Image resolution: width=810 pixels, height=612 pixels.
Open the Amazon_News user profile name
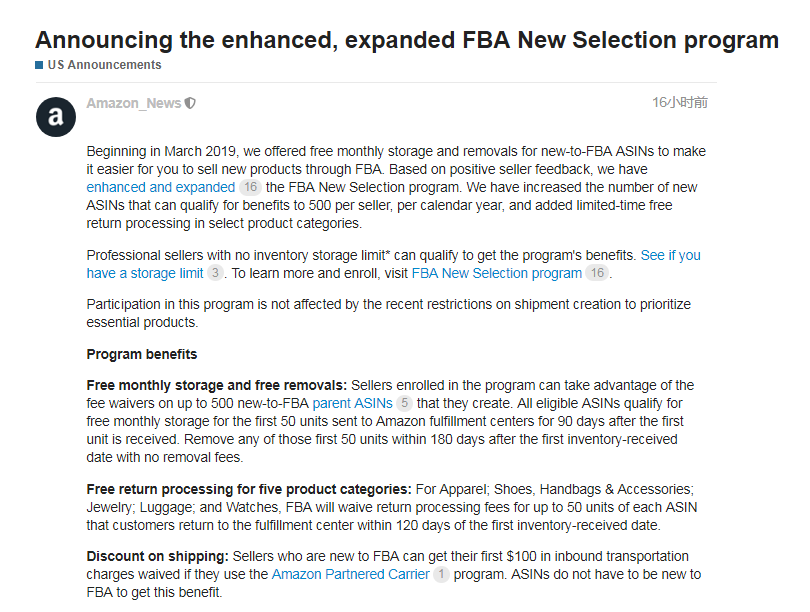(133, 103)
